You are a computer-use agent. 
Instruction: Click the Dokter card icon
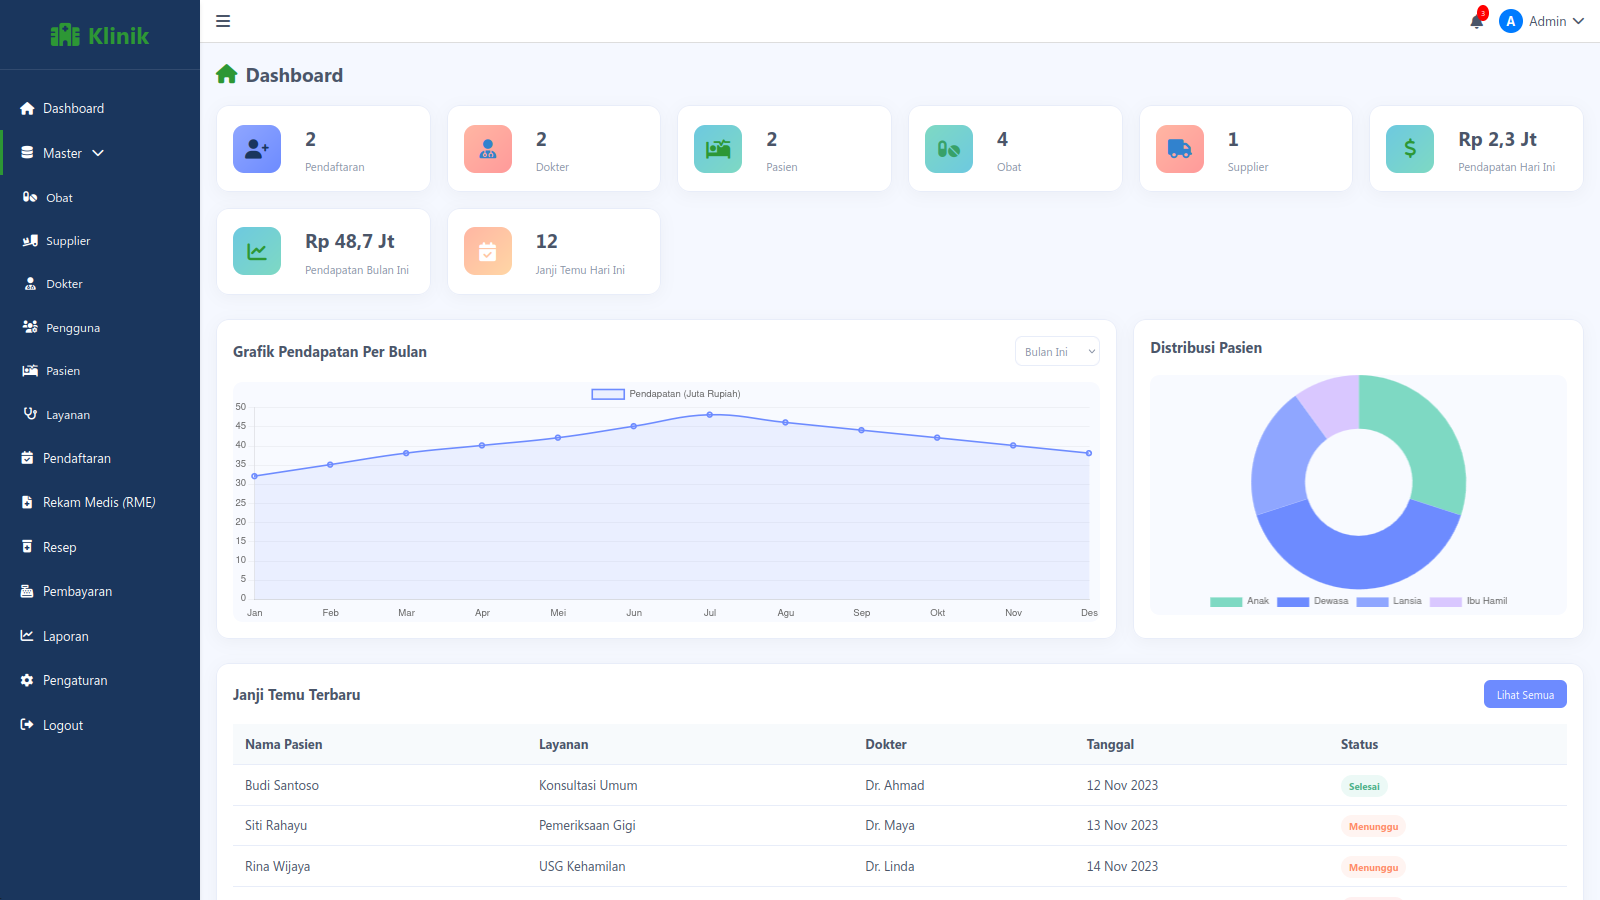click(x=488, y=149)
